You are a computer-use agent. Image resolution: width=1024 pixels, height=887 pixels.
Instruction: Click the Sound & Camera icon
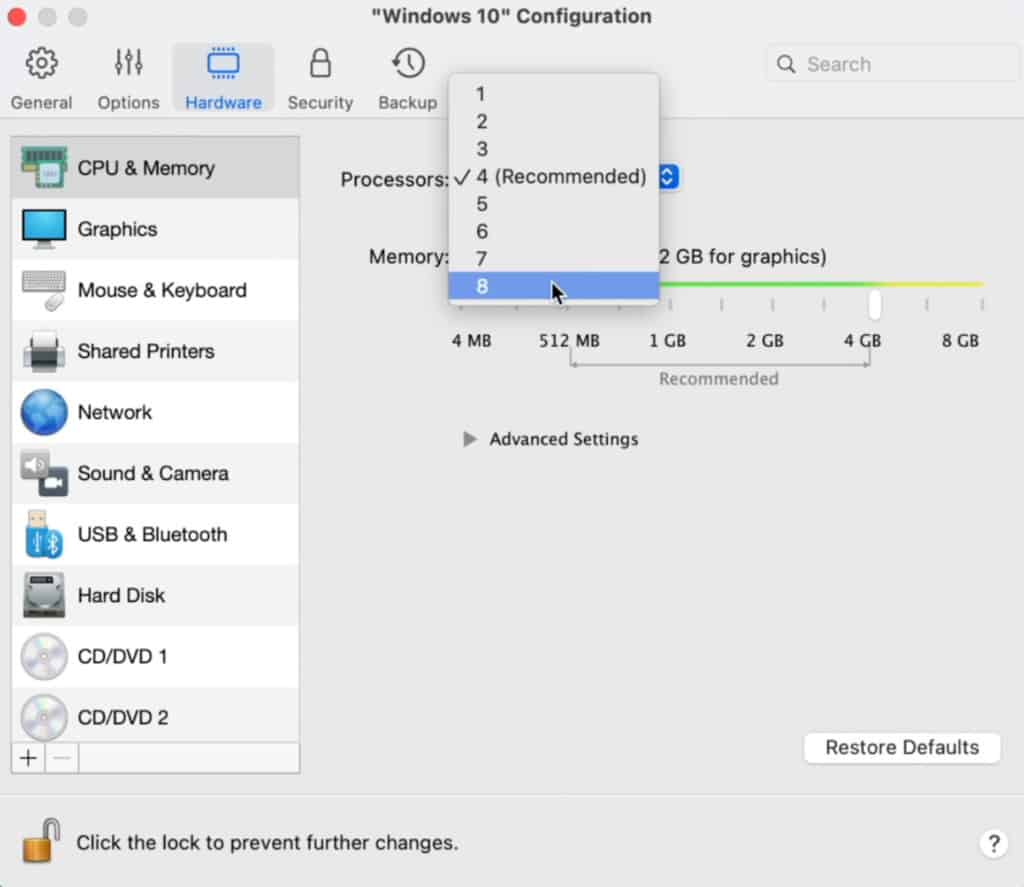point(44,474)
